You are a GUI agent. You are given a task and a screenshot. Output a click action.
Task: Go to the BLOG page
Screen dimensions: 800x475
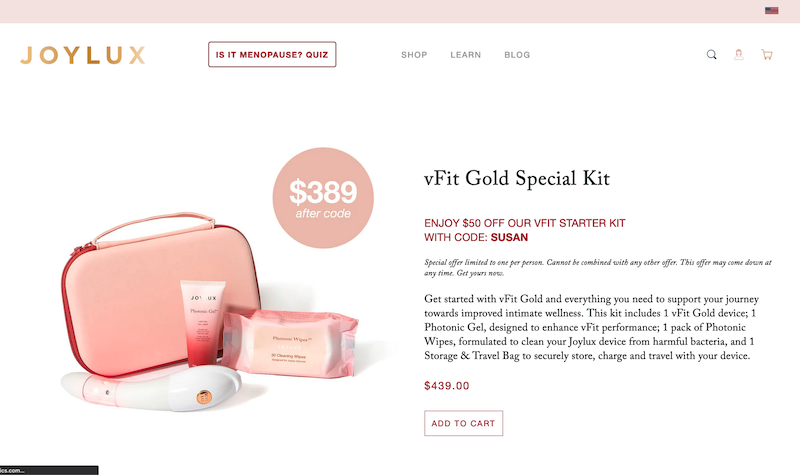tap(517, 55)
